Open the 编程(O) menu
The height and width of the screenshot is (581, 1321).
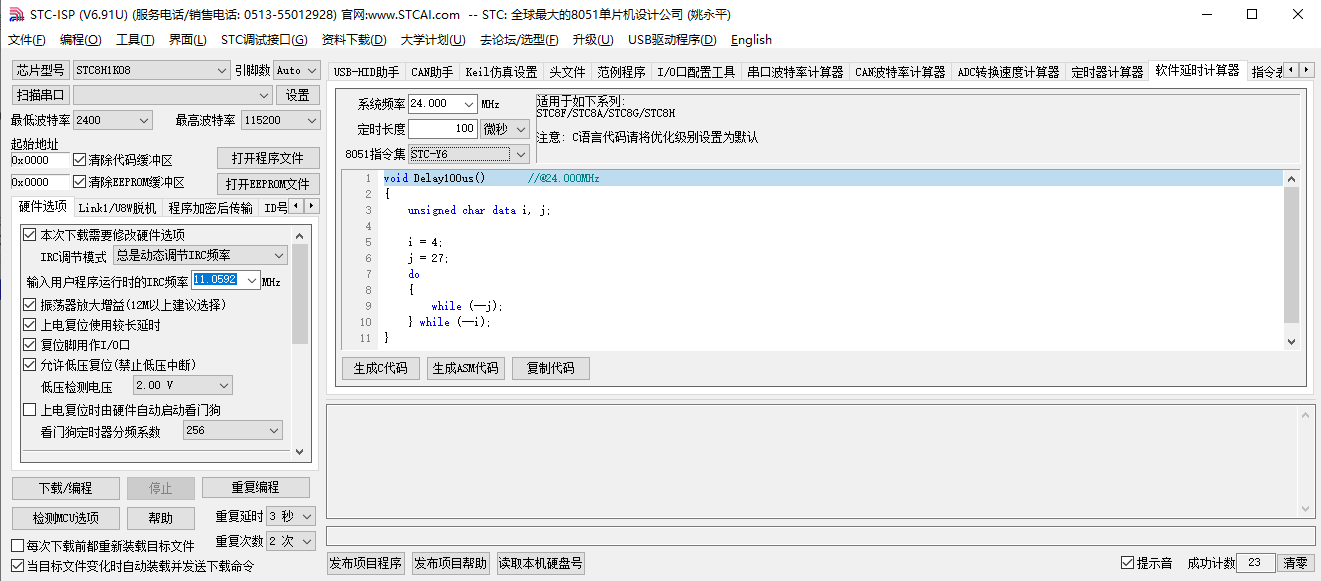(x=80, y=40)
